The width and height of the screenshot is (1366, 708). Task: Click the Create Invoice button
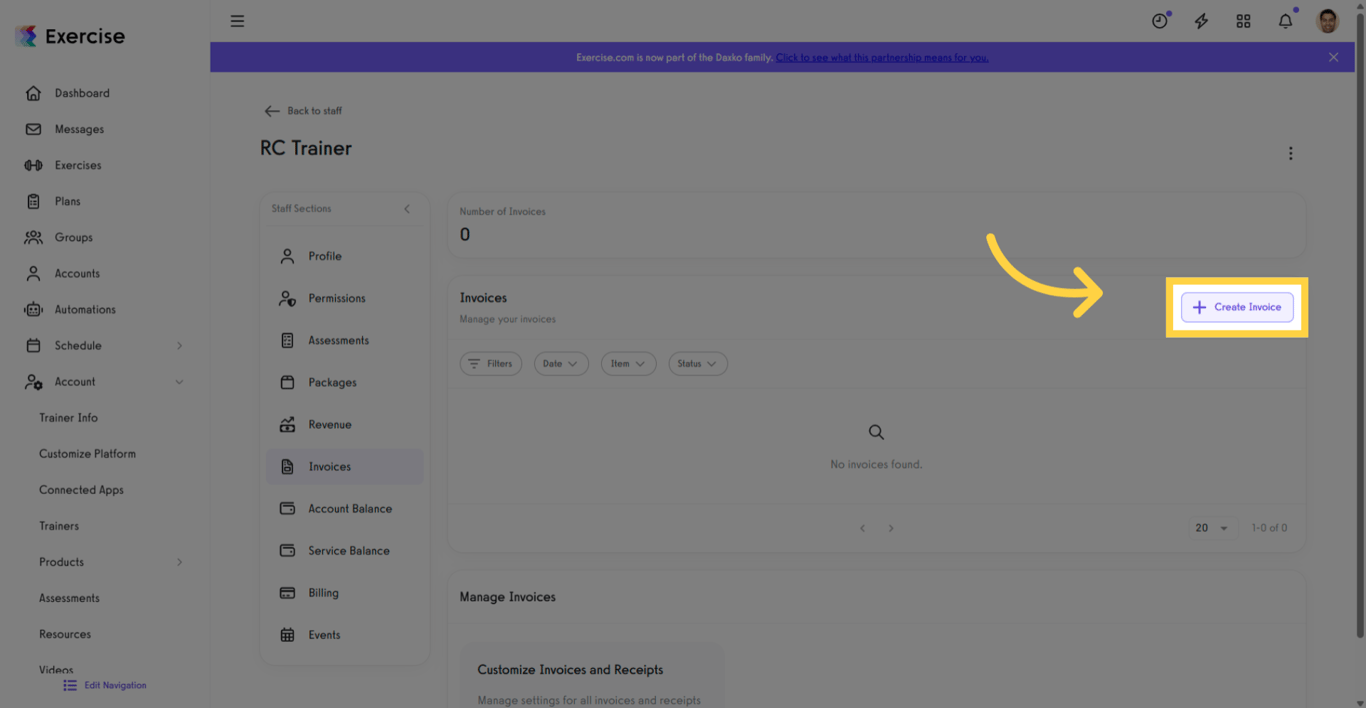coord(1237,307)
